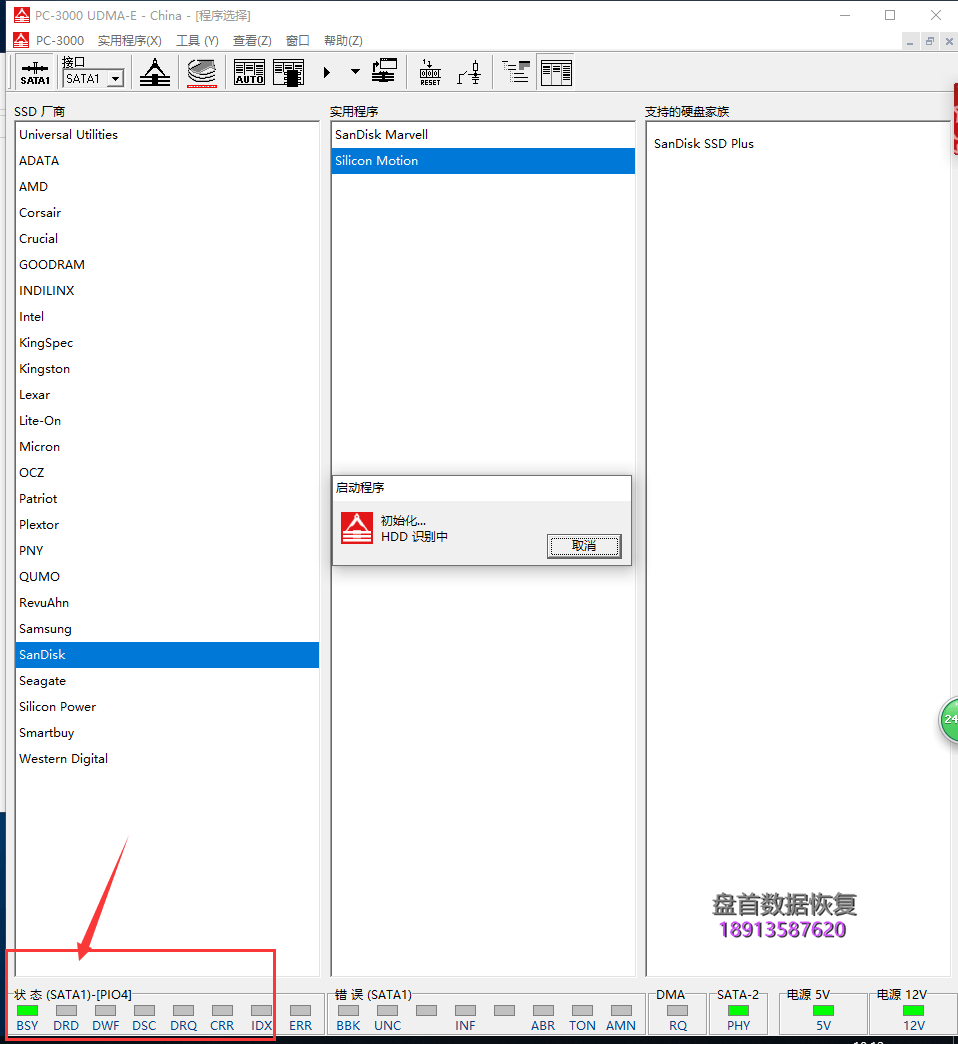Choose Crucial from the vendor list
This screenshot has width=958, height=1044.
click(x=167, y=238)
